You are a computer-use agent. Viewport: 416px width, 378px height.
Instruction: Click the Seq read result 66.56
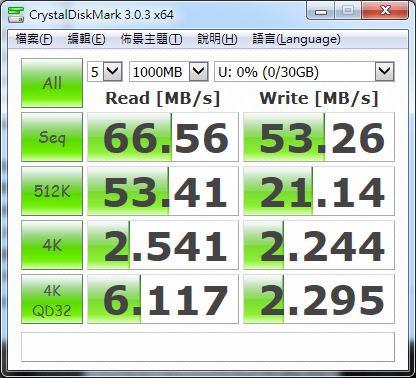(x=163, y=137)
